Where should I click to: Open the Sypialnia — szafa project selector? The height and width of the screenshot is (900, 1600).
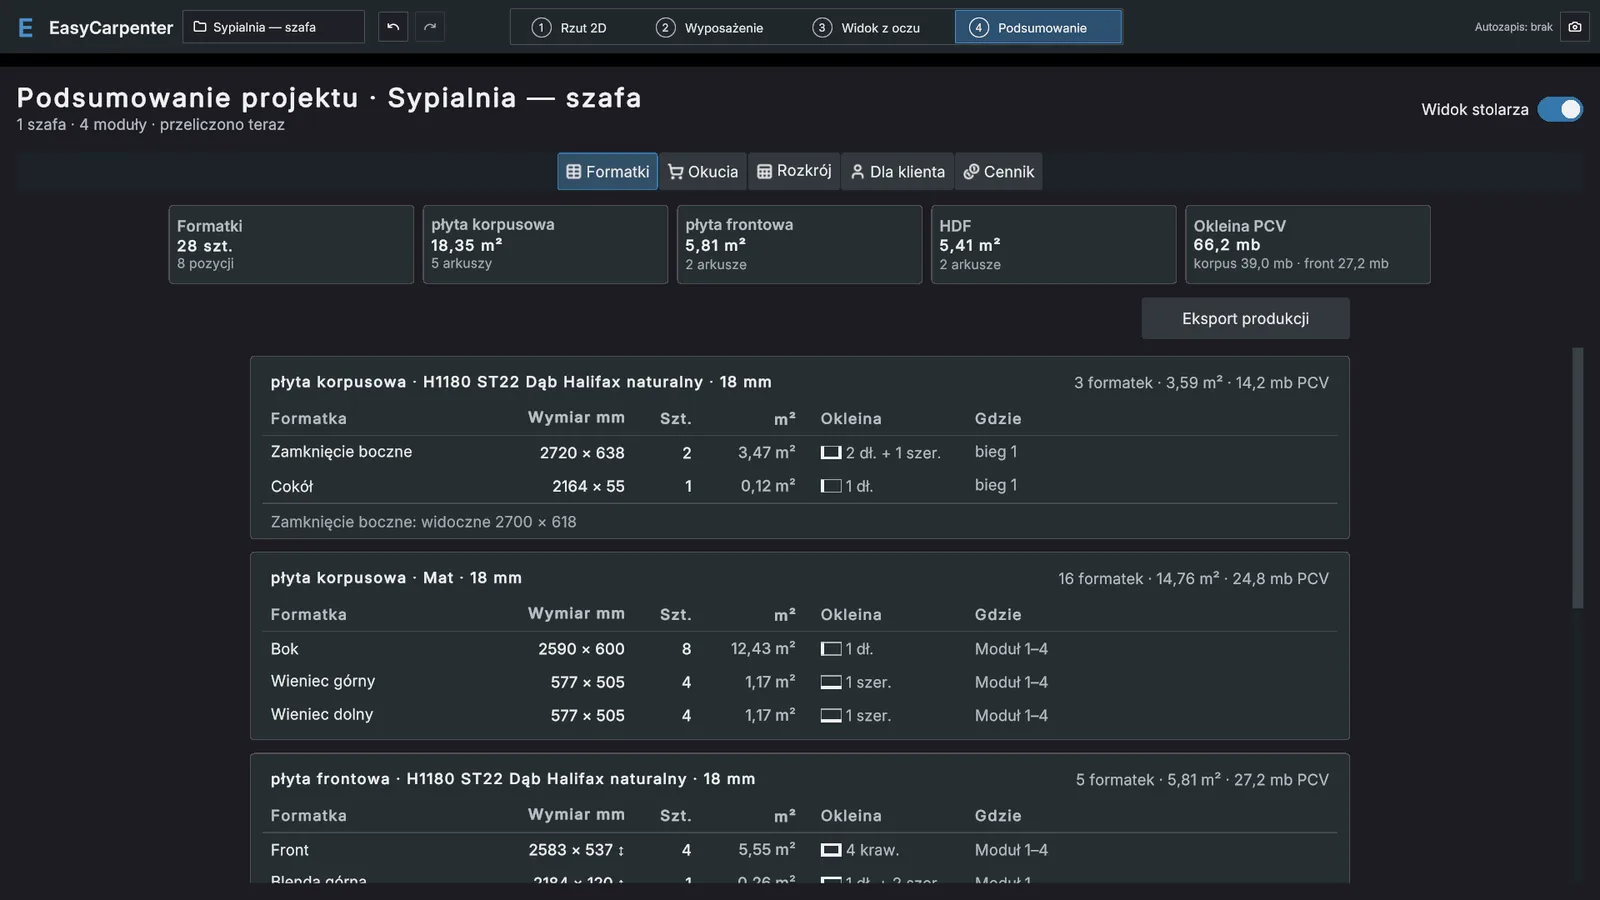[x=274, y=27]
